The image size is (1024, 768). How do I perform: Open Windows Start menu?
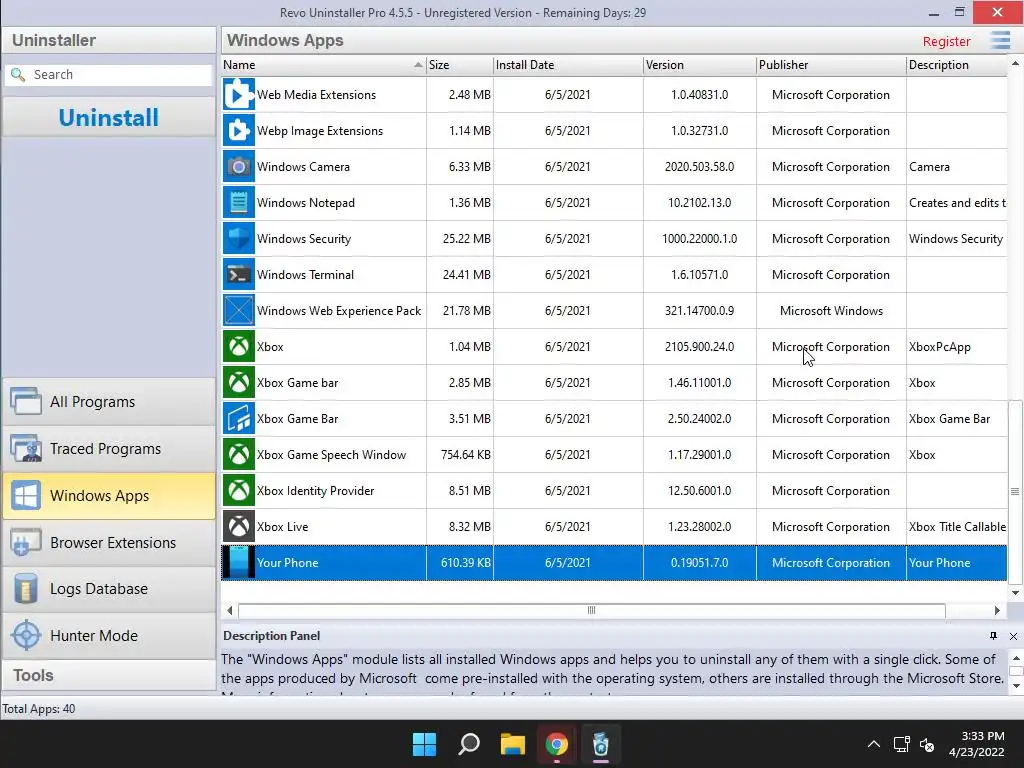[424, 744]
